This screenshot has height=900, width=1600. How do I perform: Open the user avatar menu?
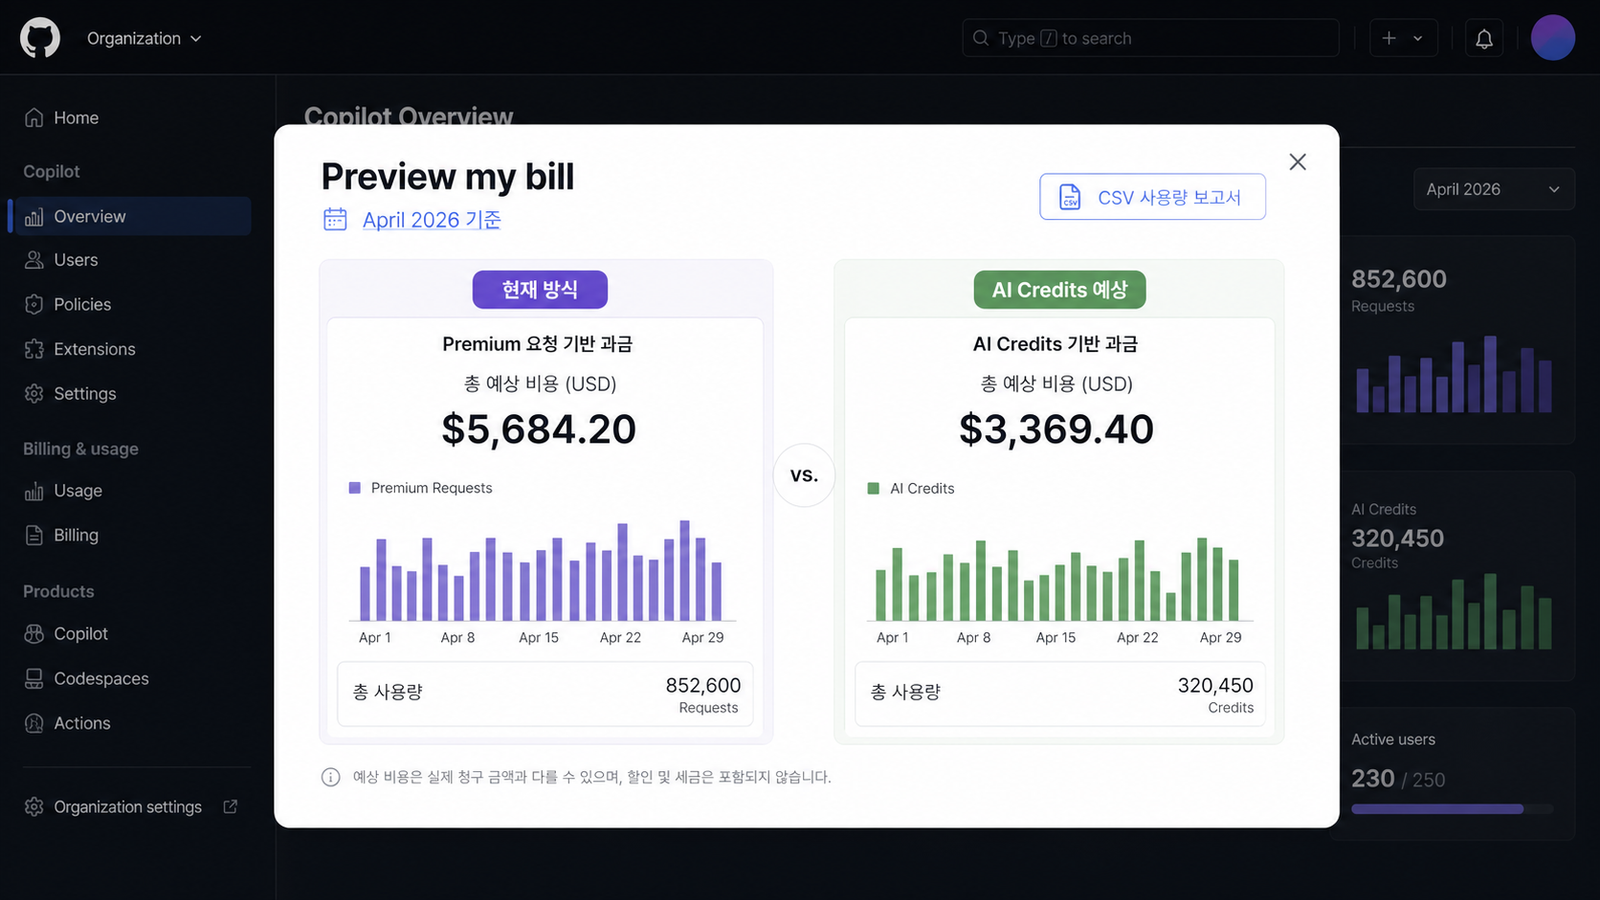coord(1553,38)
